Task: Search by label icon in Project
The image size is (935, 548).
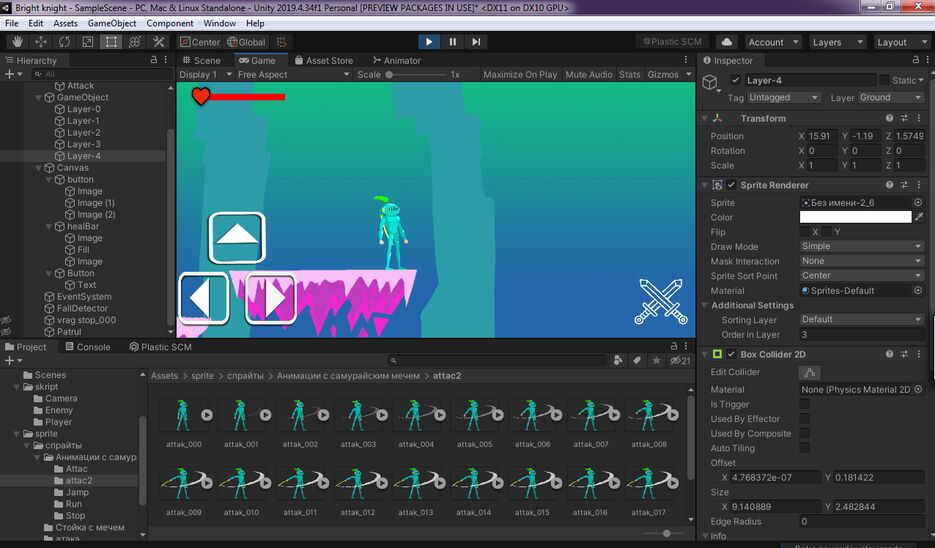Action: click(x=637, y=360)
